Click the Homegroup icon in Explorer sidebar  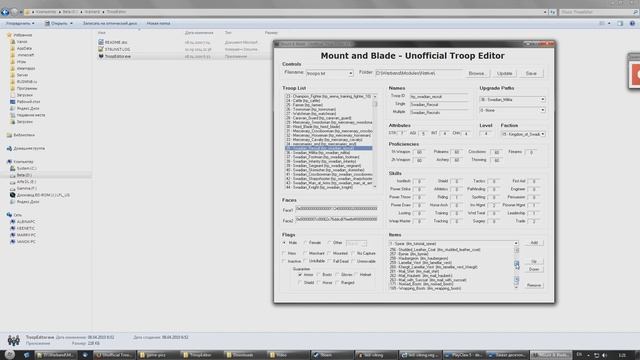tap(9, 149)
